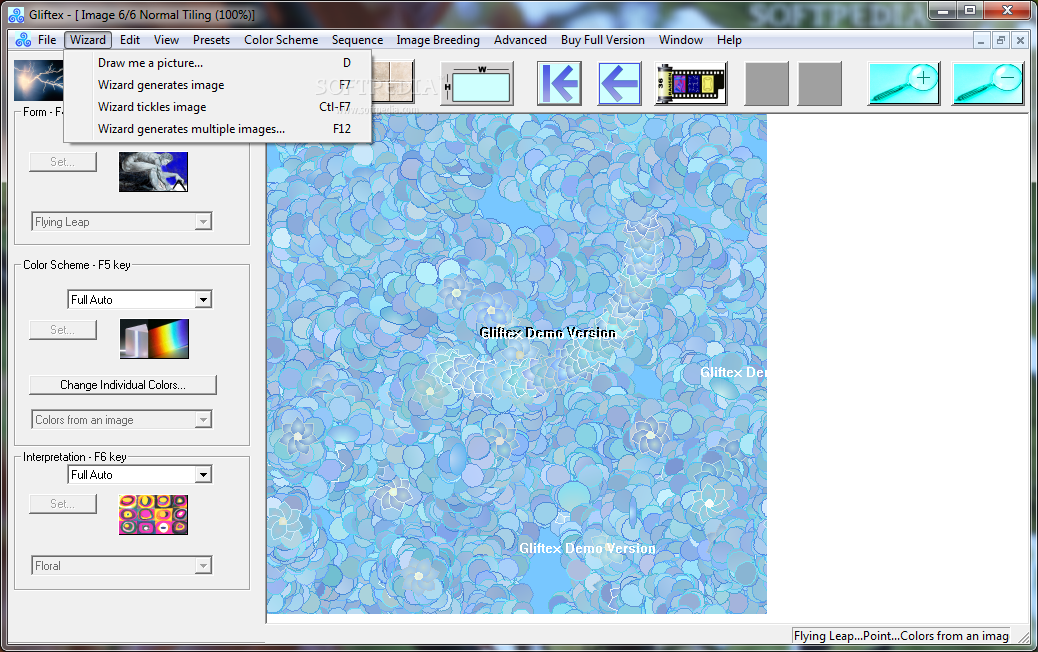
Task: Open the Presets menu
Action: (x=211, y=40)
